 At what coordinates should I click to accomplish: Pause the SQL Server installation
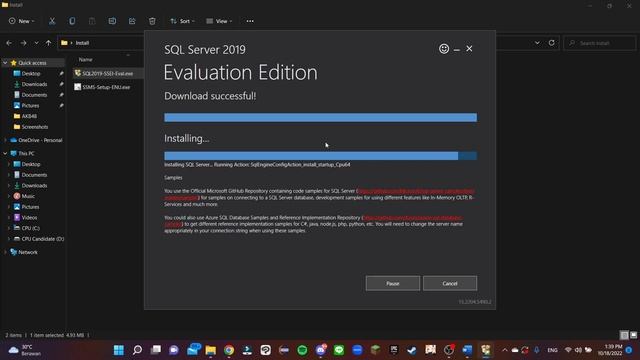[x=393, y=283]
